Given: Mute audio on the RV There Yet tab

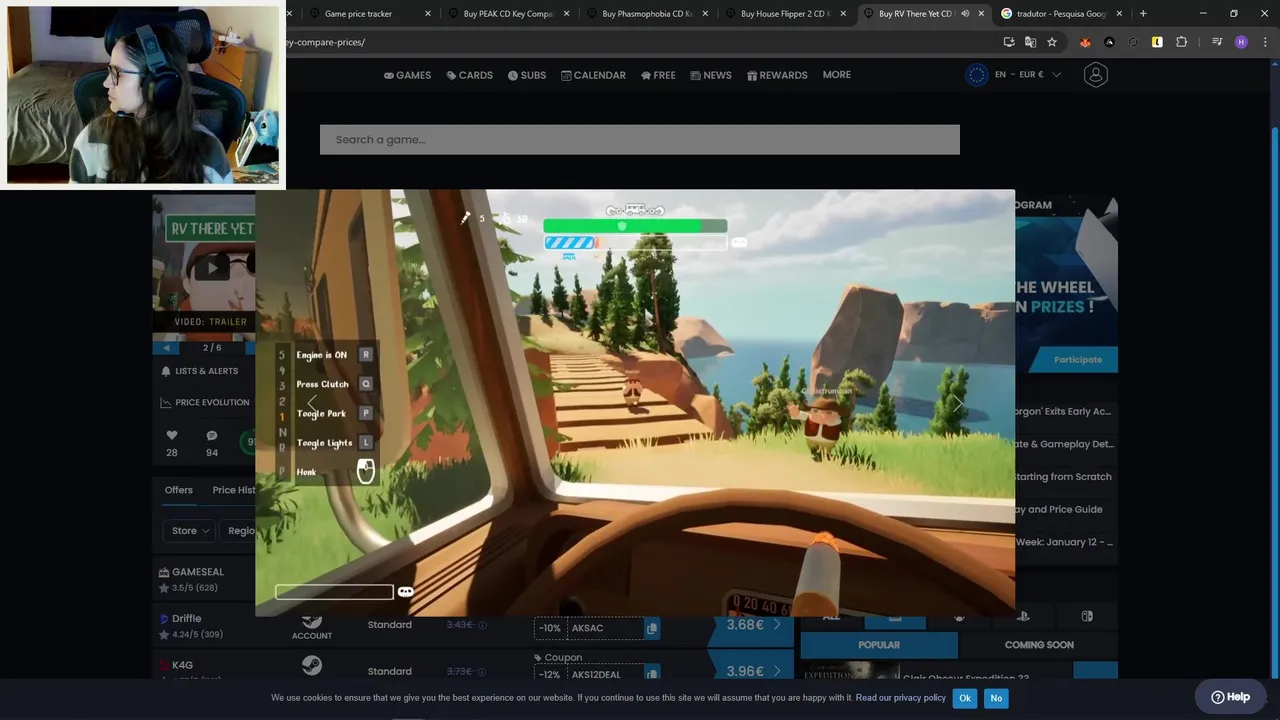Looking at the screenshot, I should tap(965, 14).
